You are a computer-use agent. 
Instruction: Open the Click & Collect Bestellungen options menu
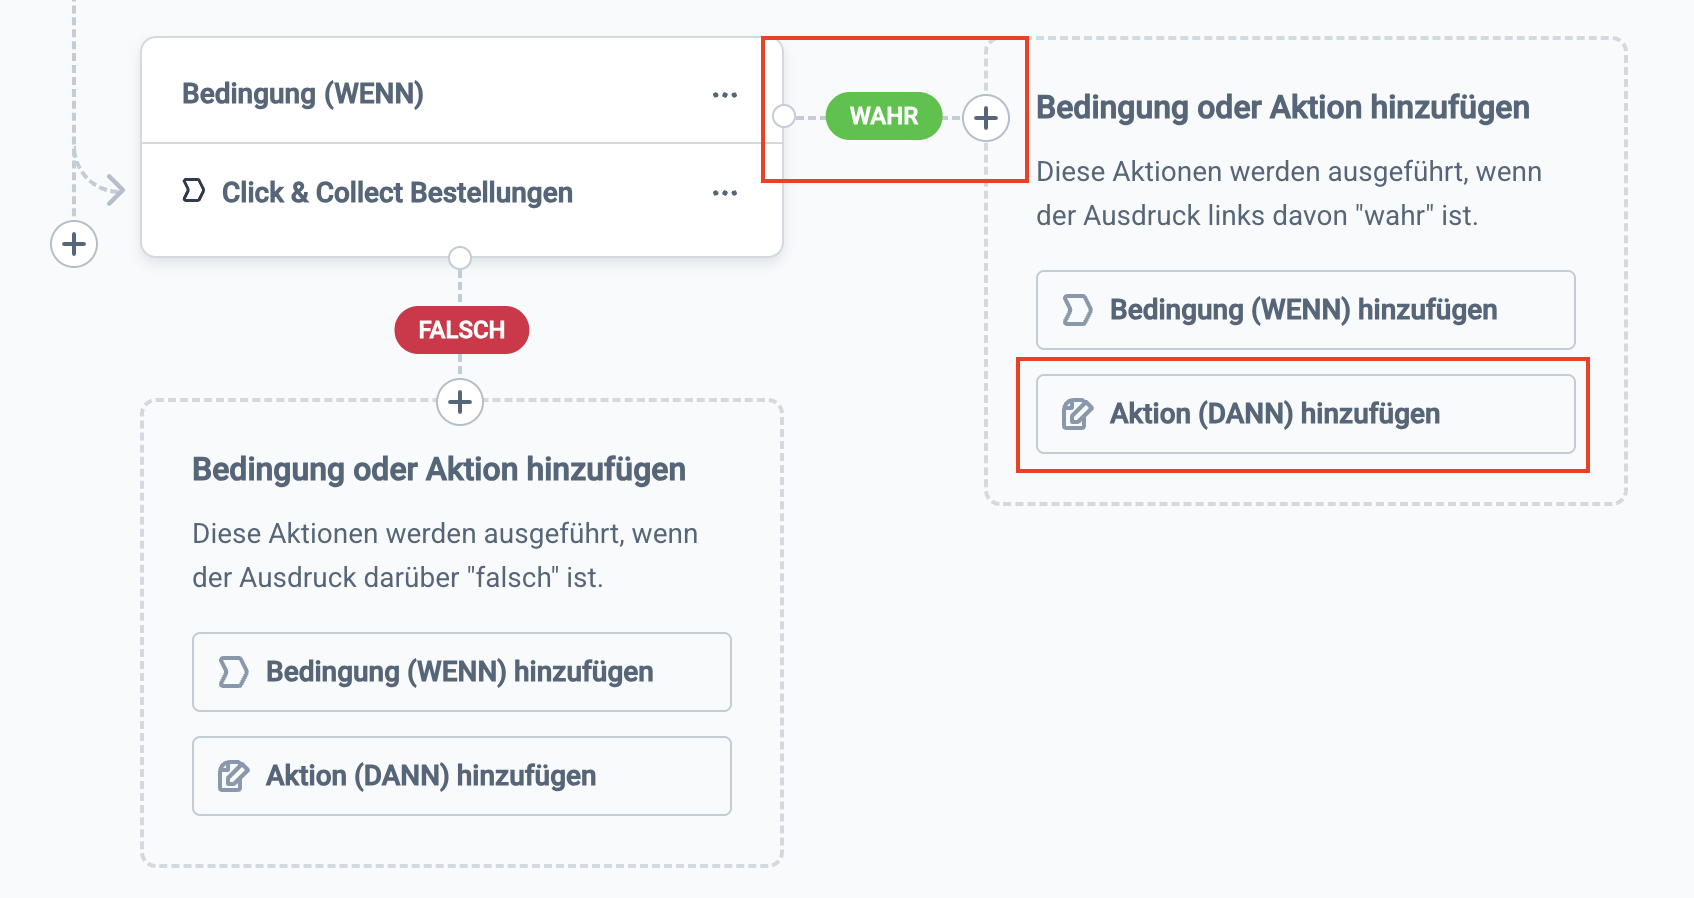pyautogui.click(x=724, y=193)
